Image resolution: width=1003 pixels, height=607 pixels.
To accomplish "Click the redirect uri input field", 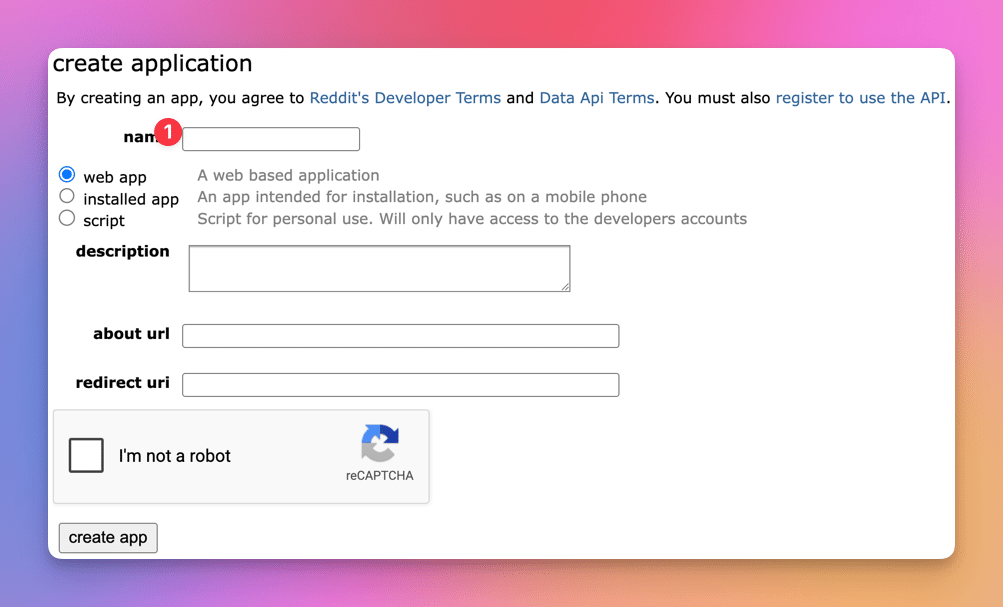I will 400,385.
